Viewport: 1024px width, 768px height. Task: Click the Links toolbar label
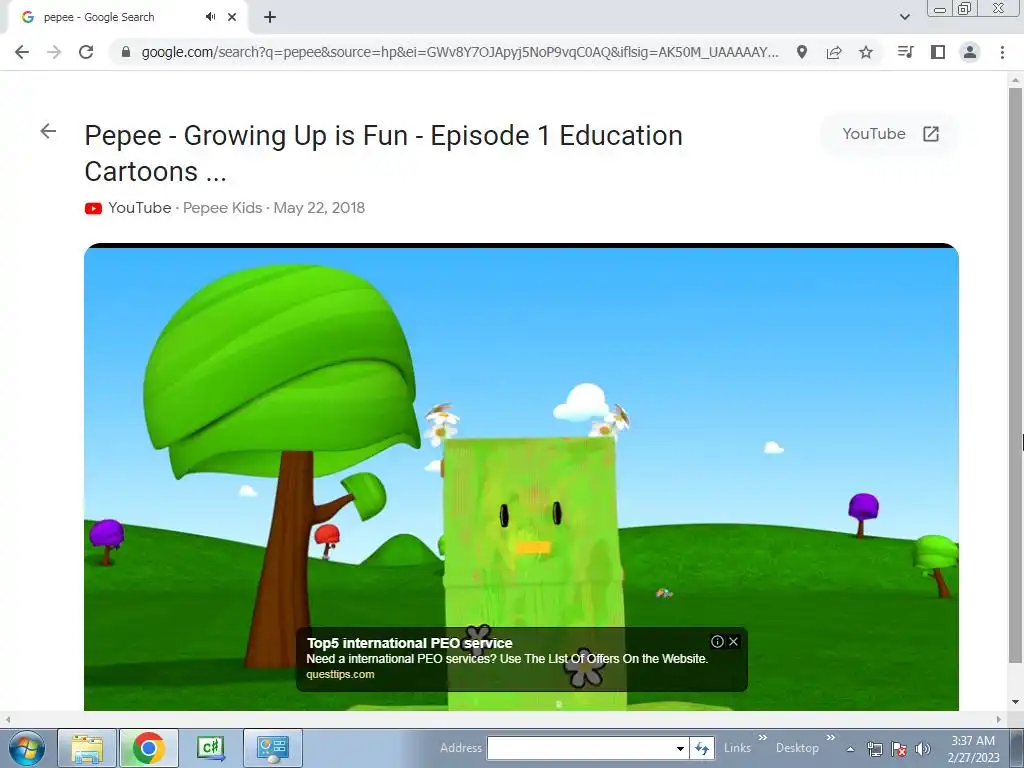(x=737, y=748)
